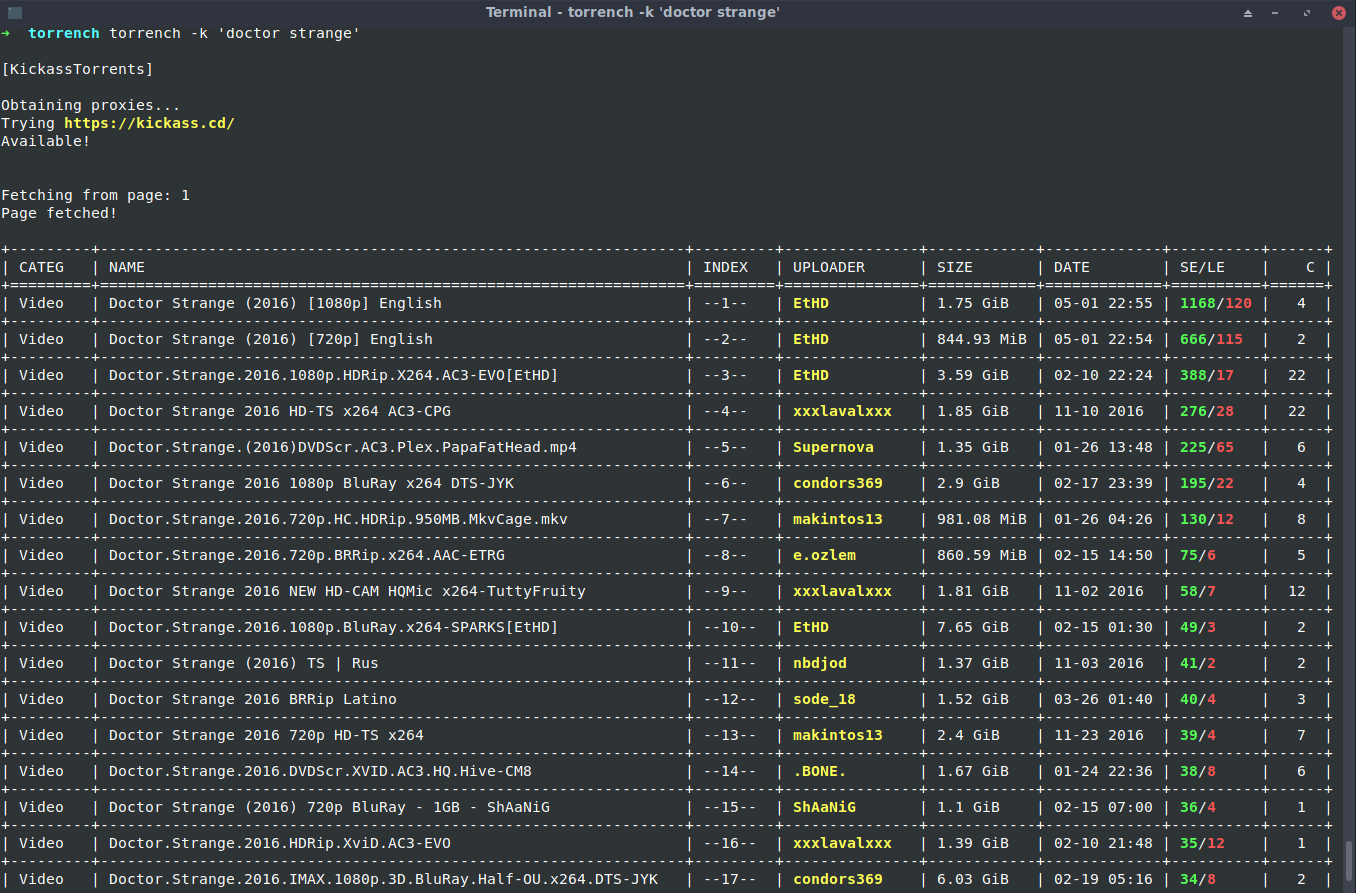Image resolution: width=1356 pixels, height=893 pixels.
Task: Click uploader '.BONE.'
Action: (x=820, y=771)
